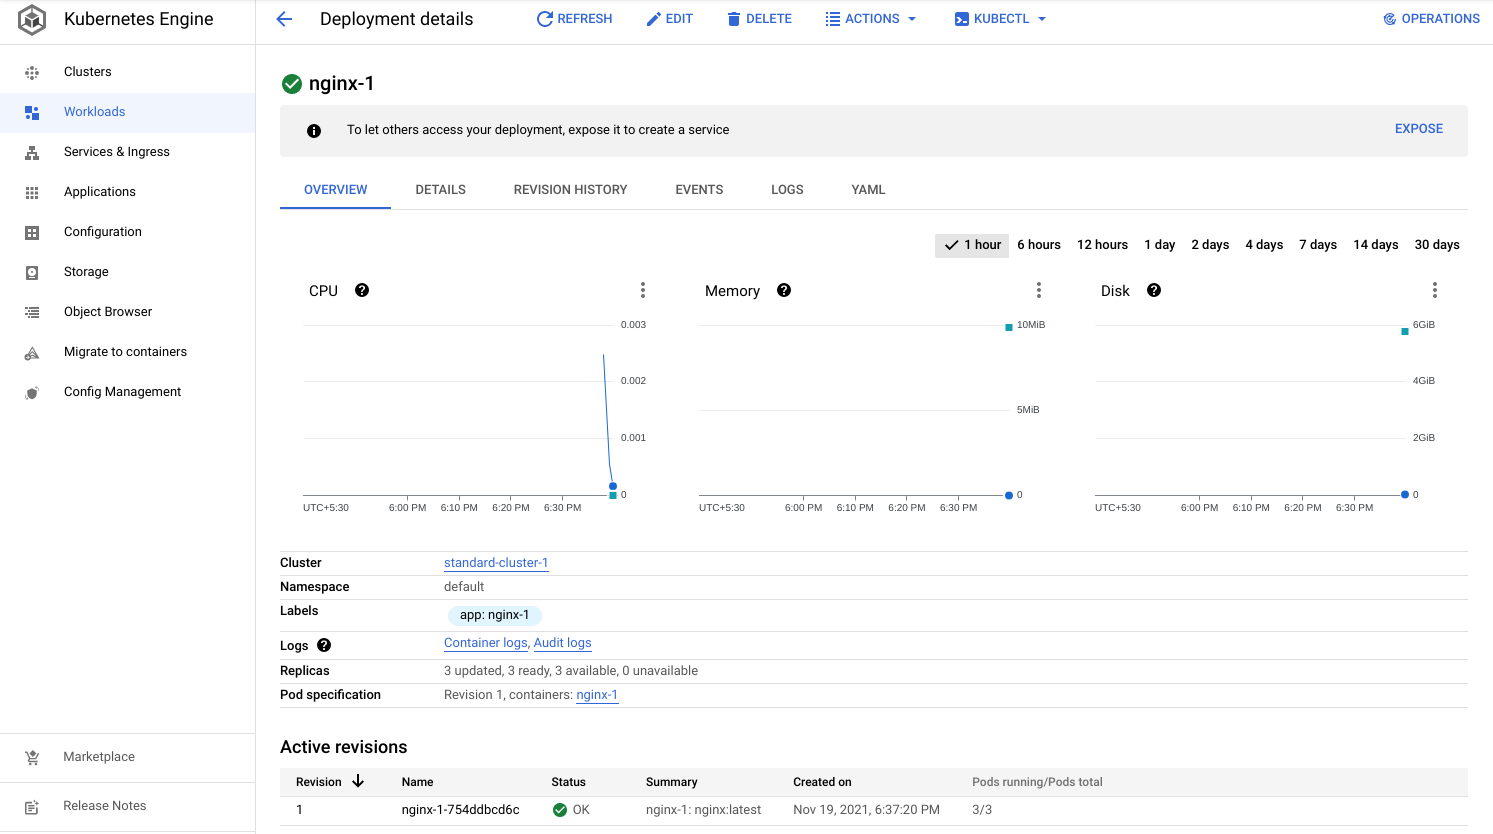Go back using the arrow icon
The image size is (1493, 834).
click(x=284, y=19)
